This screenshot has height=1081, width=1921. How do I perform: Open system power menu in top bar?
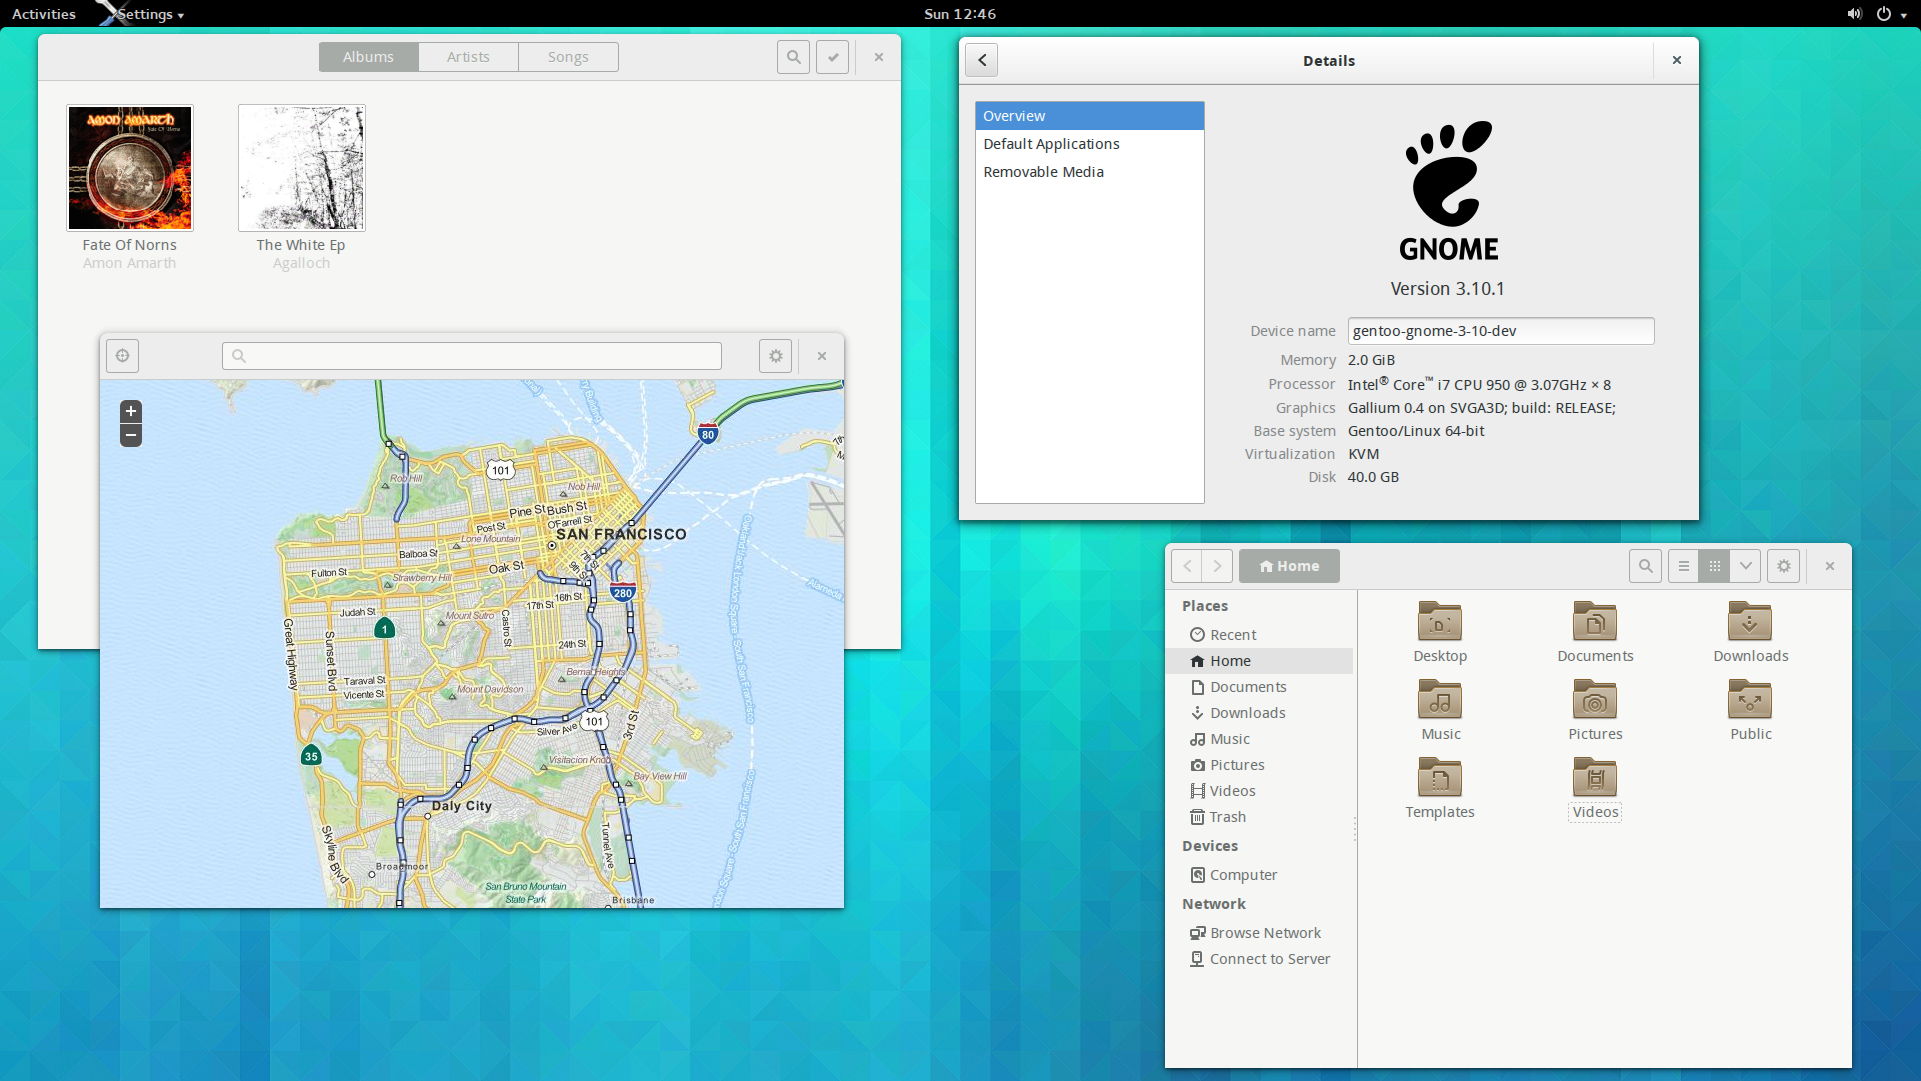click(1885, 14)
